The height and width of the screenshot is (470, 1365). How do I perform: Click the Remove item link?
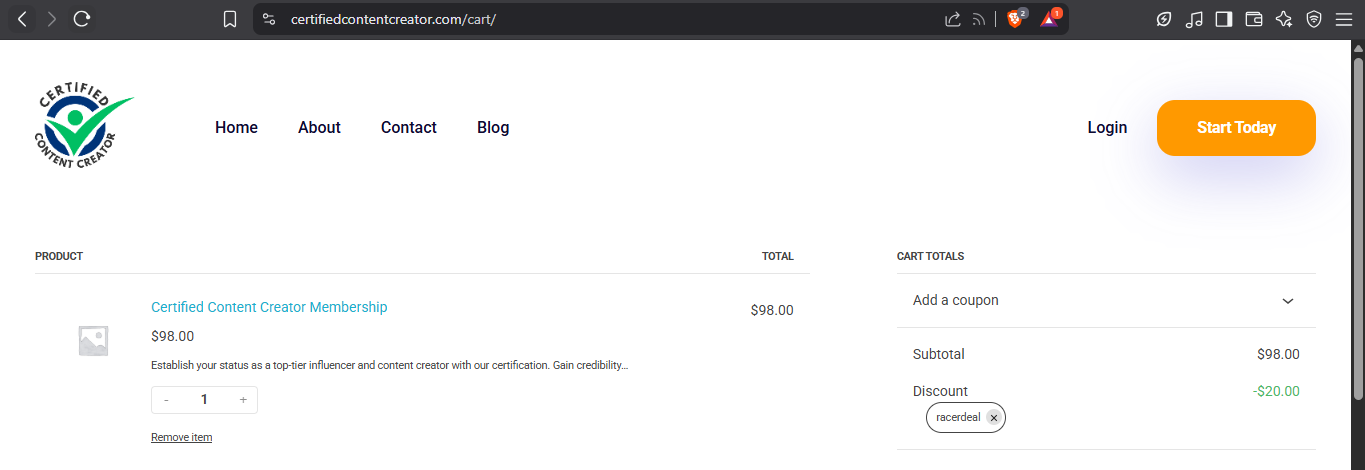181,437
